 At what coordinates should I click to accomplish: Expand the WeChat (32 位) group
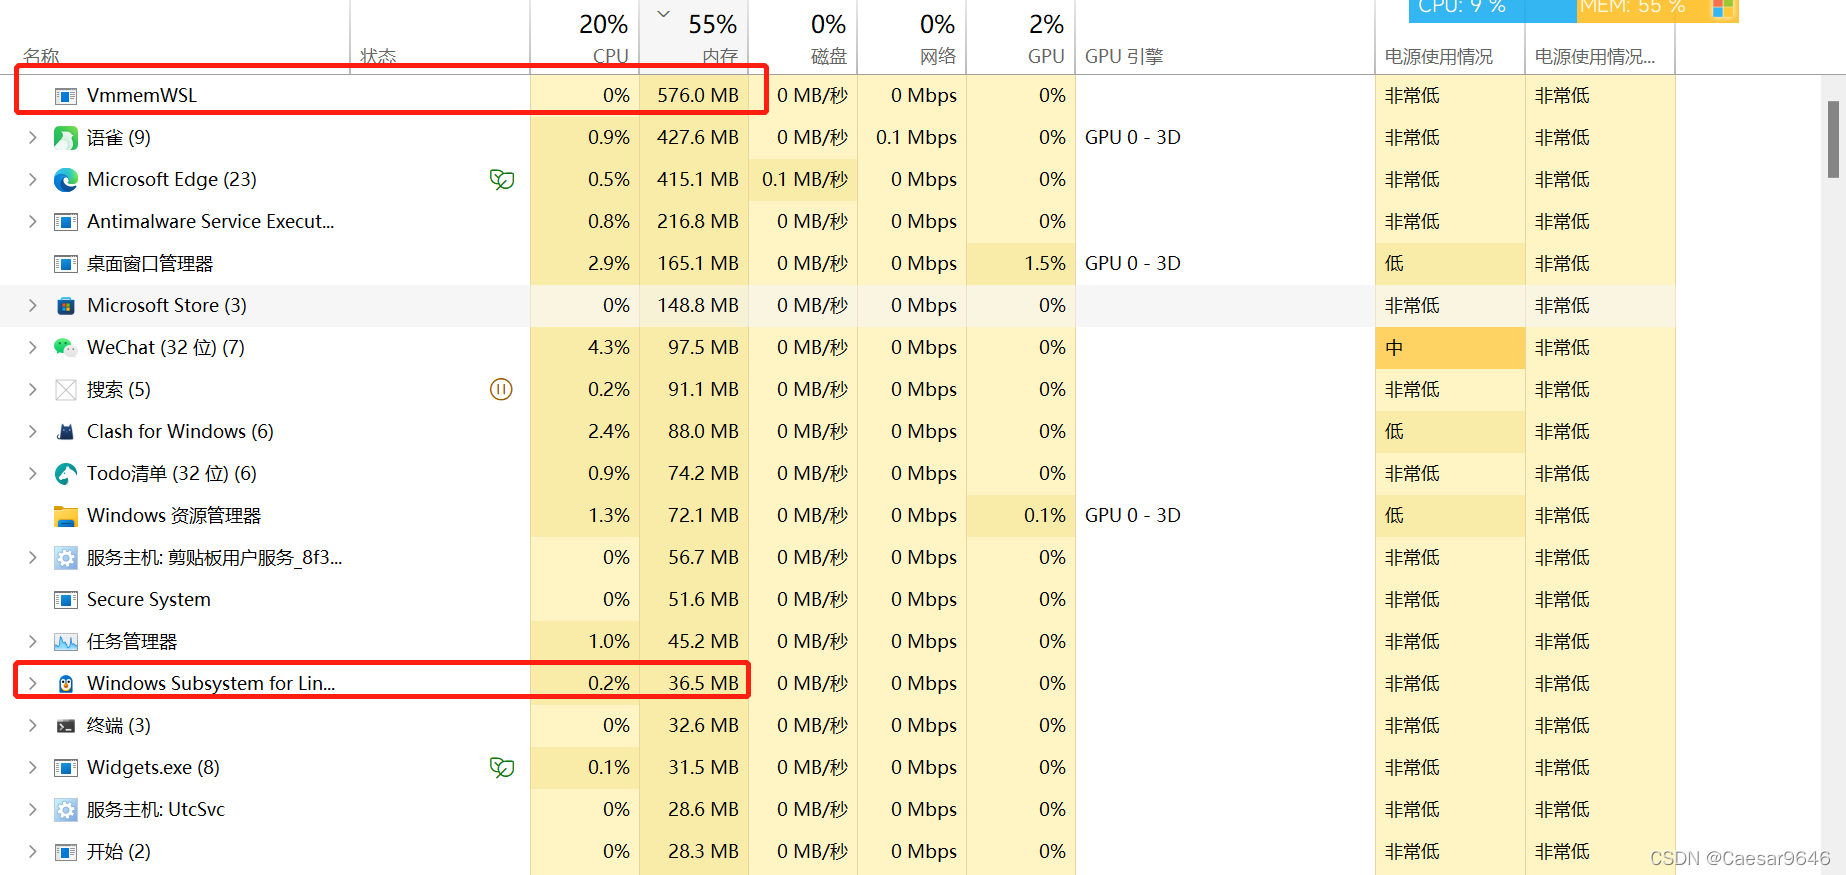pos(32,347)
